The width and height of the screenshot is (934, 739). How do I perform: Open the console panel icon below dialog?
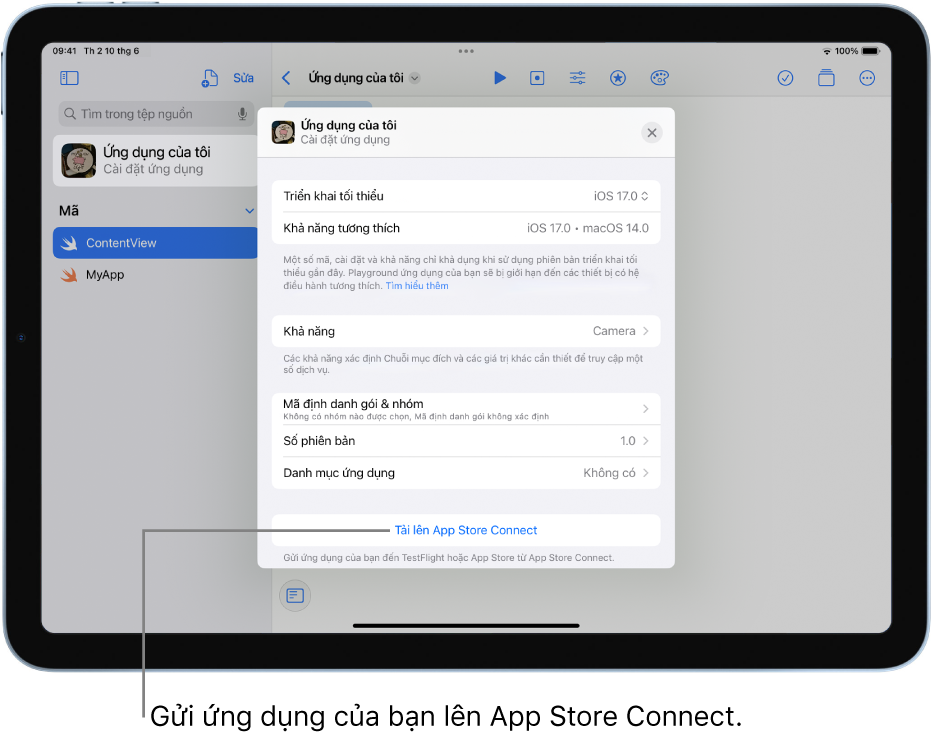tap(295, 595)
